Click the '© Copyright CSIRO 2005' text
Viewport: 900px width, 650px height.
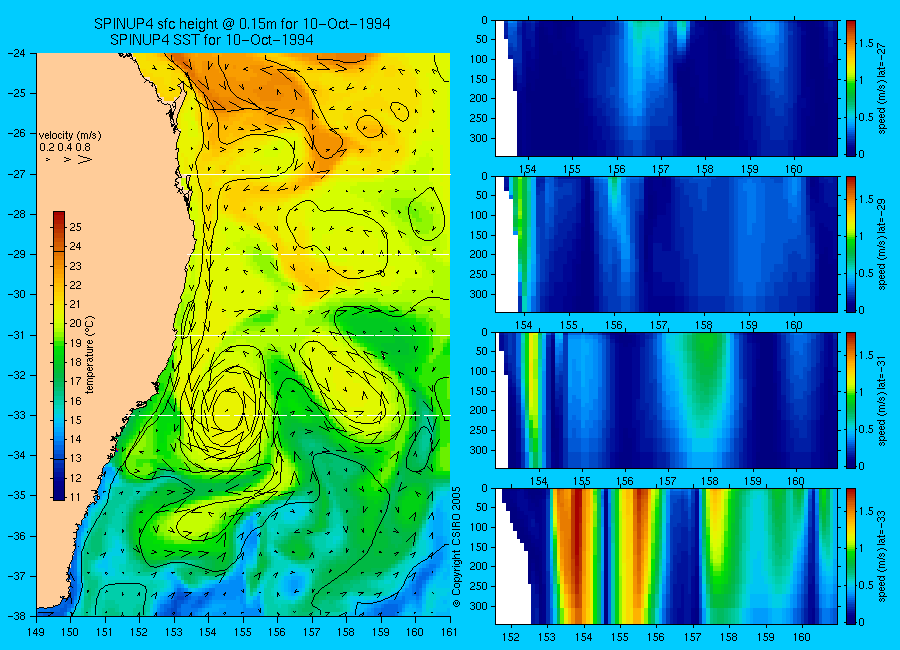click(x=457, y=547)
